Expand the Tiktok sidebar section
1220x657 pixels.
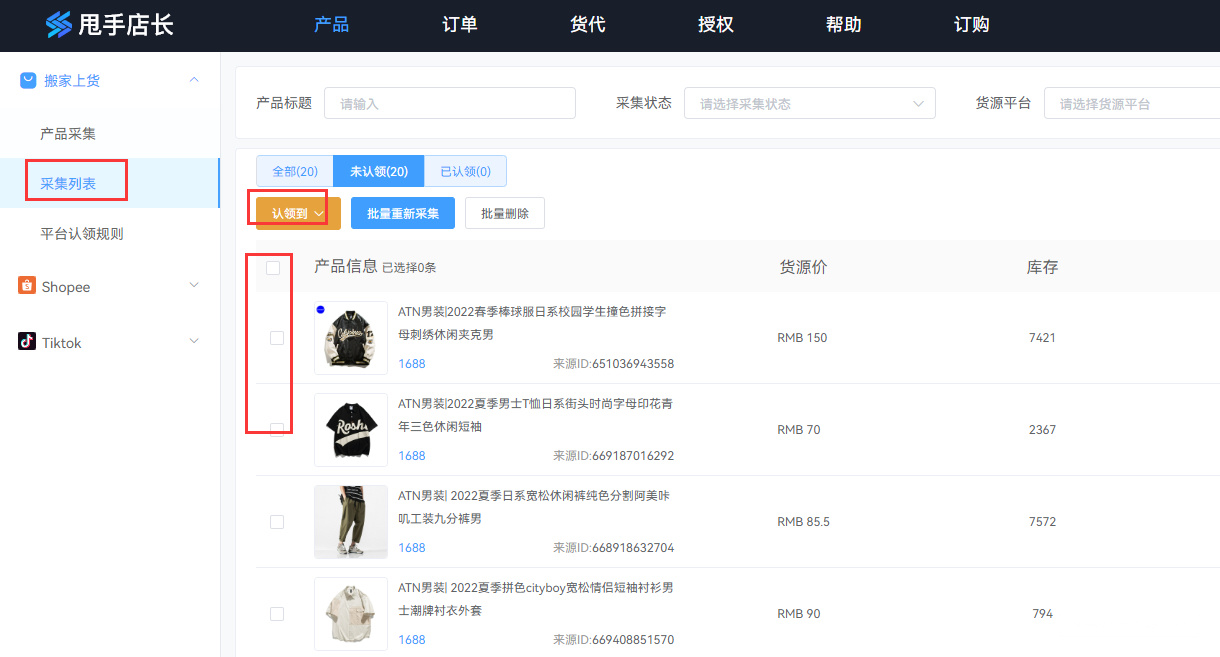[x=194, y=342]
